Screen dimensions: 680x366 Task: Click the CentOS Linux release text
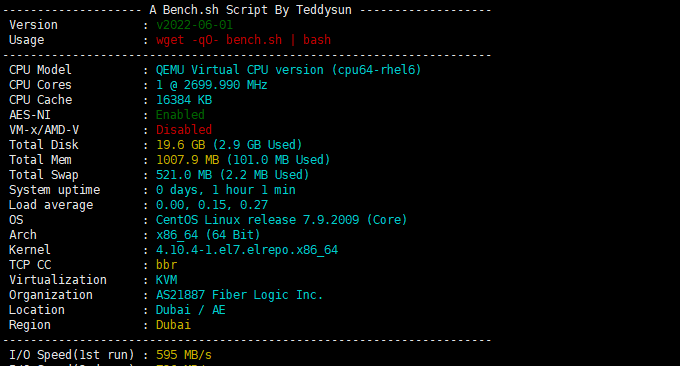coord(281,220)
